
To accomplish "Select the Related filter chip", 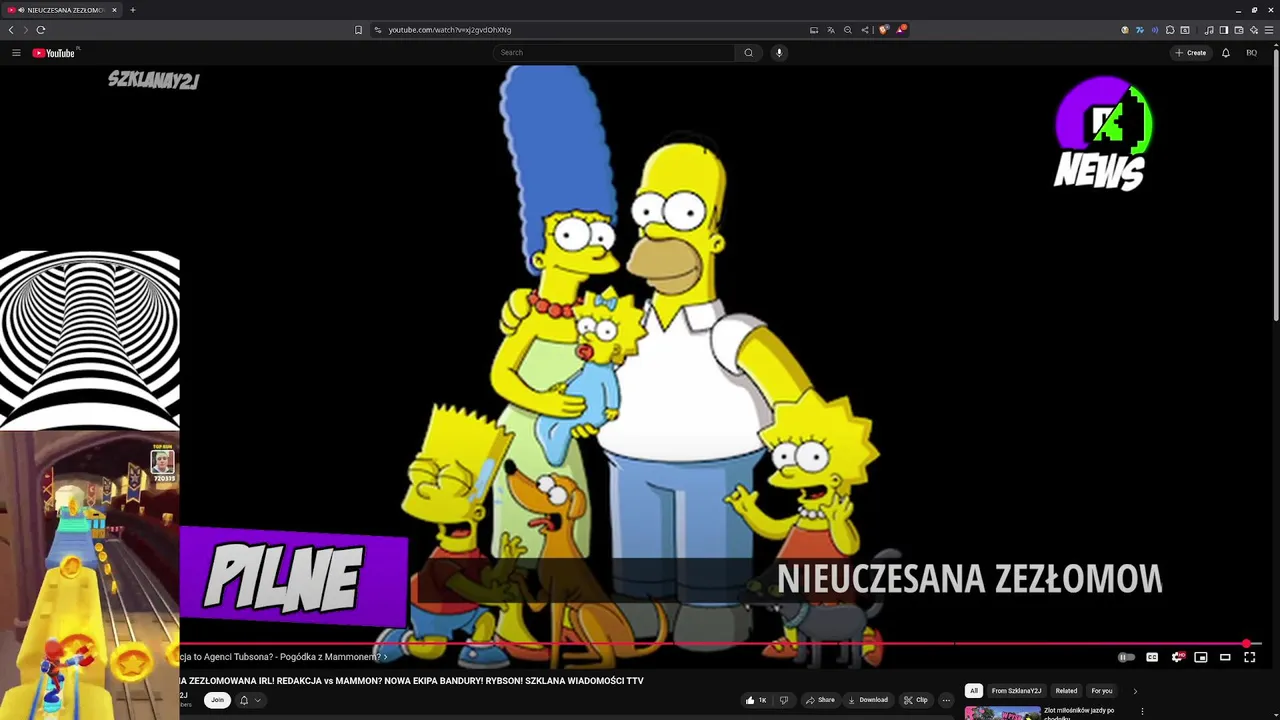I will (1066, 691).
